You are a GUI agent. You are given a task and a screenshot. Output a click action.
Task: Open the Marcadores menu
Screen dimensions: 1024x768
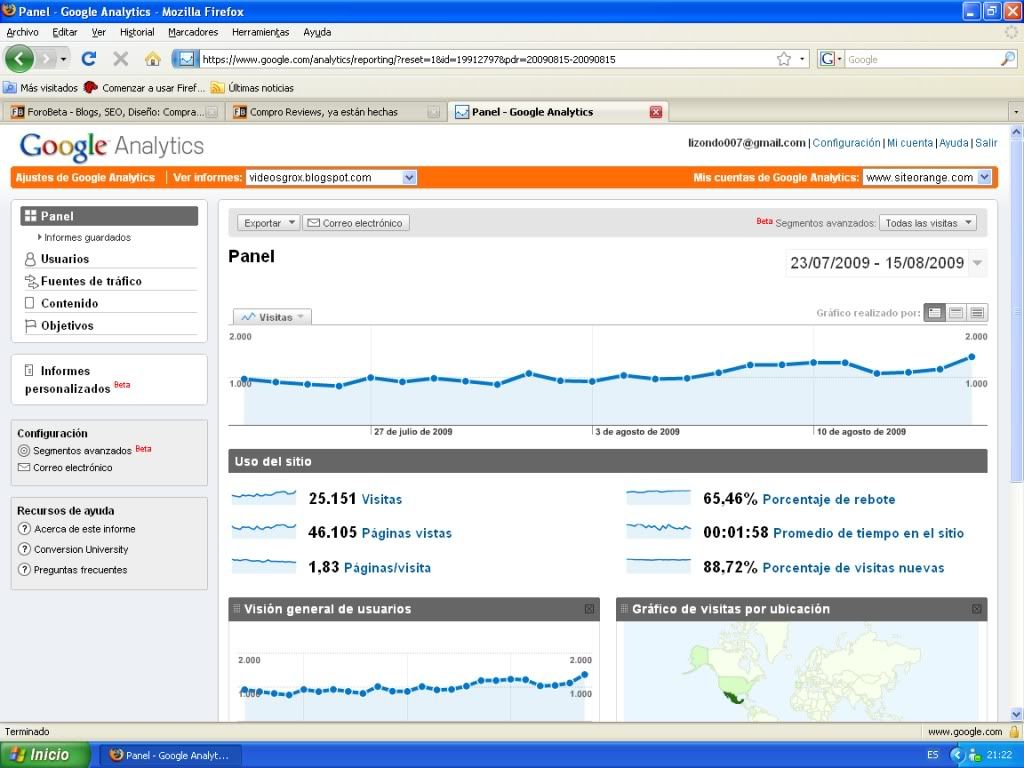[x=193, y=32]
